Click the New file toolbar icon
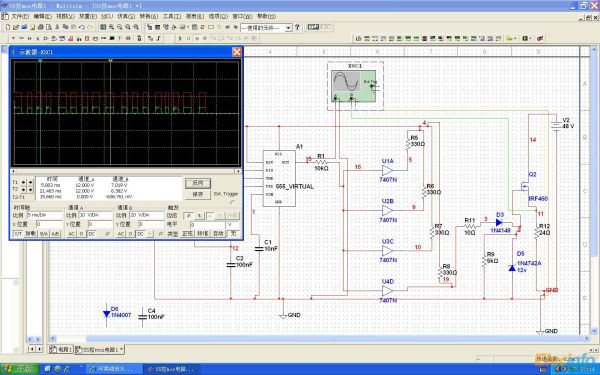The width and height of the screenshot is (600, 375). [x=8, y=27]
